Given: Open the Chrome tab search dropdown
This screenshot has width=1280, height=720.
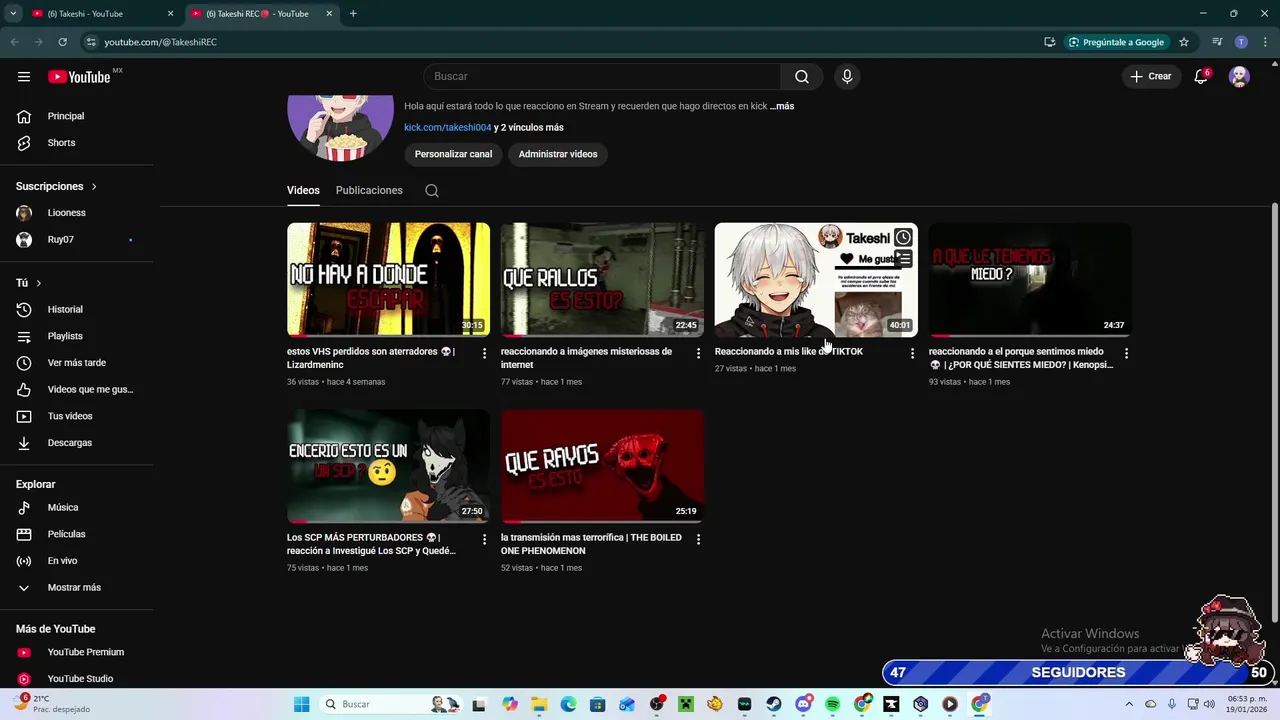Looking at the screenshot, I should (13, 14).
